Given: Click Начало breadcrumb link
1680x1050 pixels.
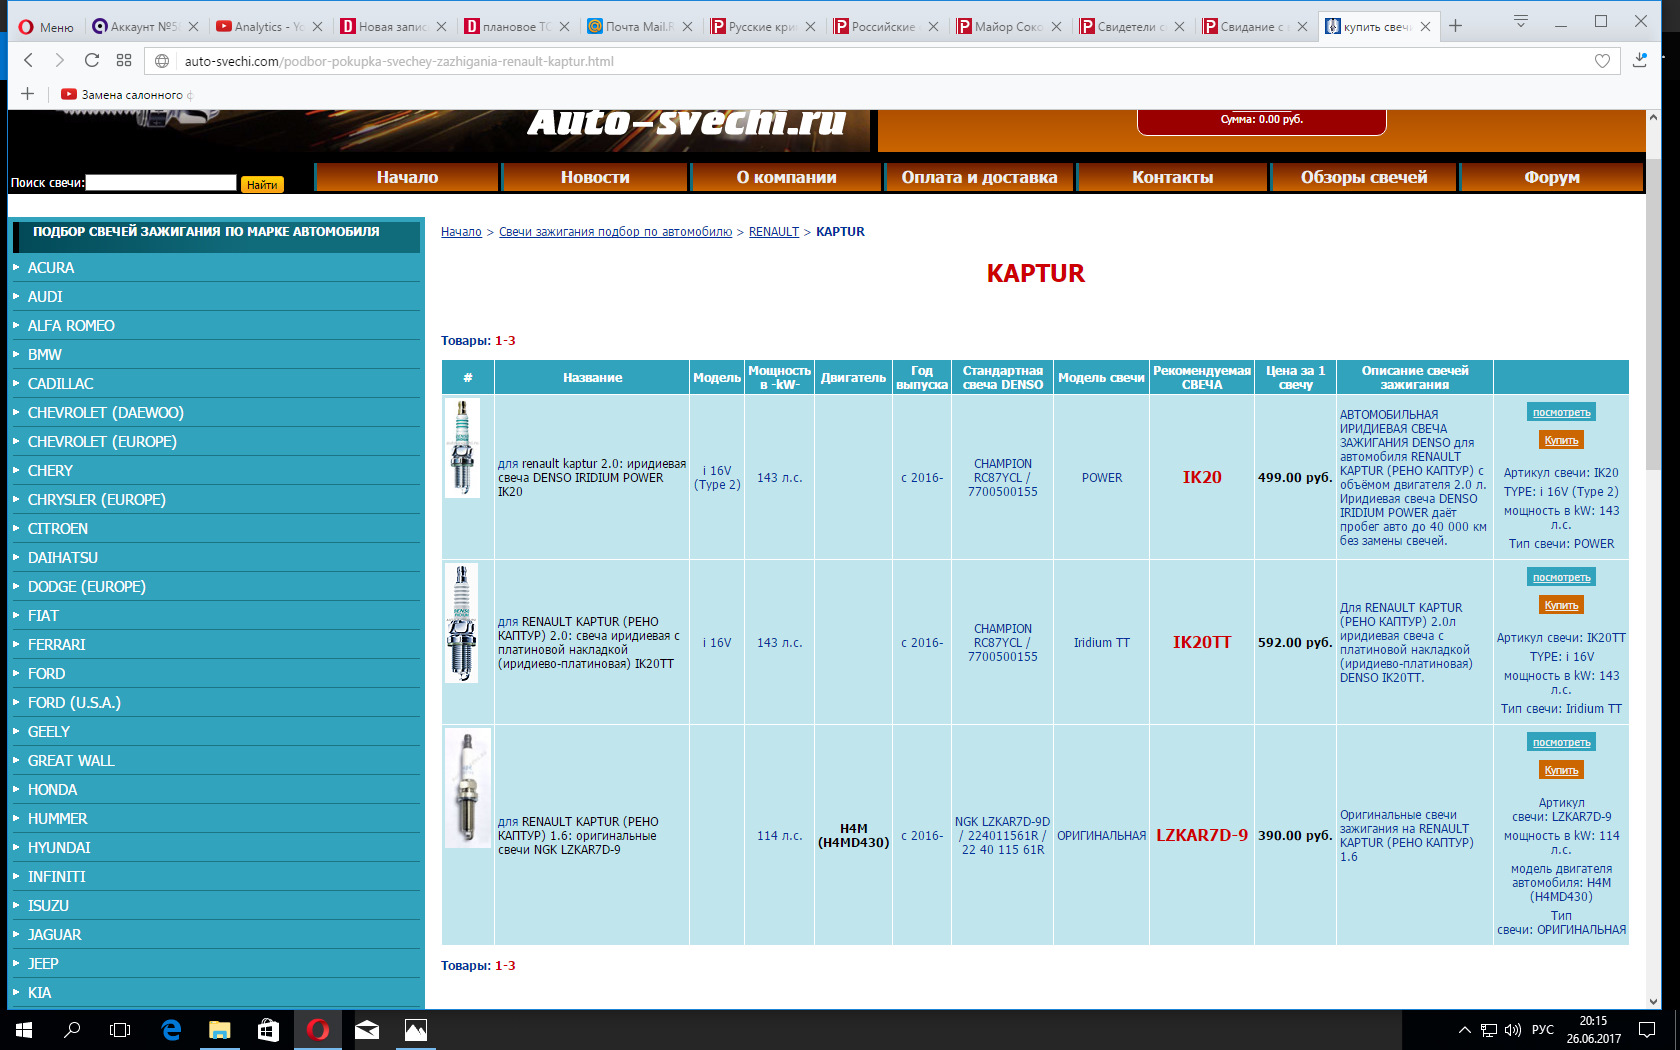Looking at the screenshot, I should (461, 232).
